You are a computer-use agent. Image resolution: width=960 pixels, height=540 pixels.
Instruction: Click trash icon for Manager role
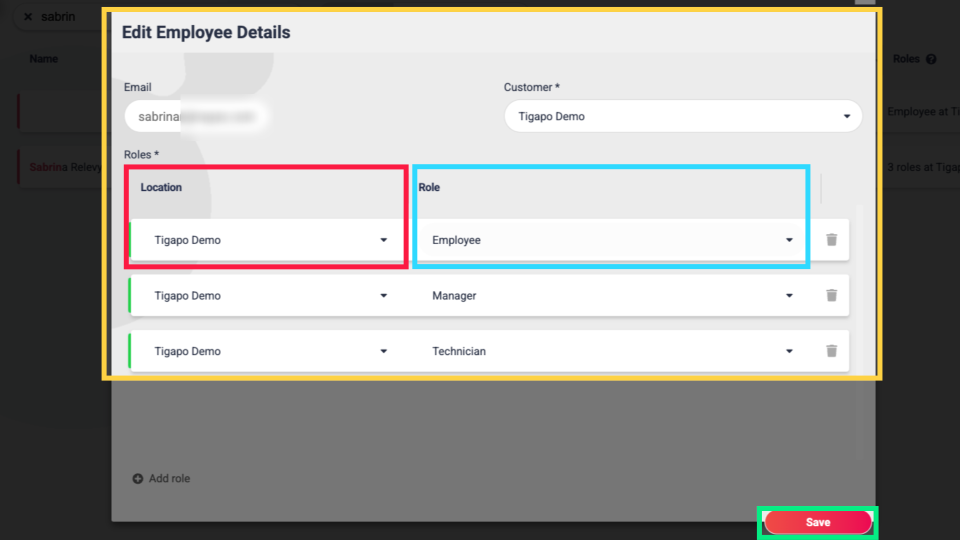click(831, 296)
